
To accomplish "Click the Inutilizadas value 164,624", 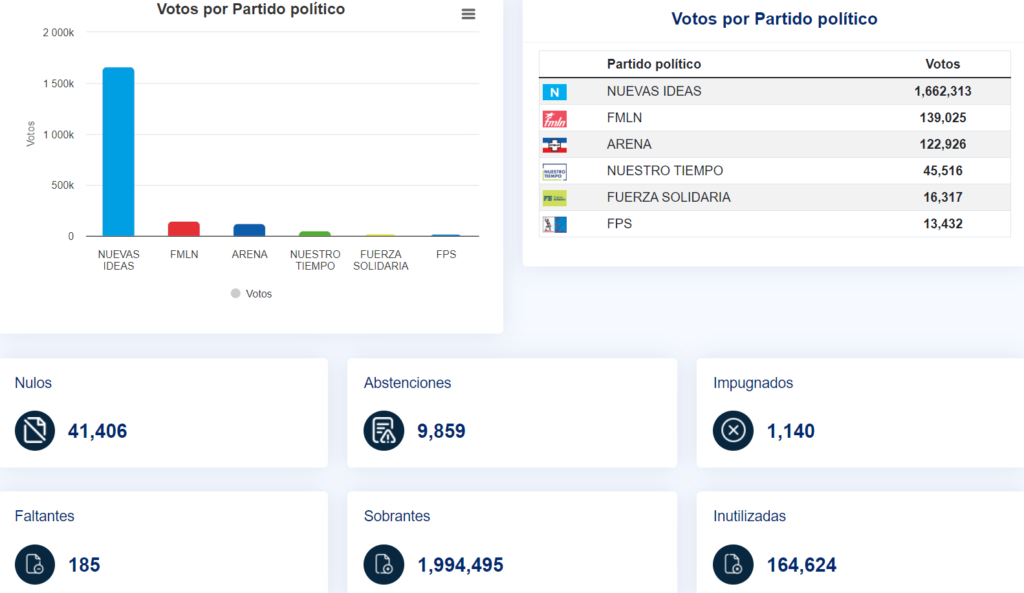I will tap(801, 565).
